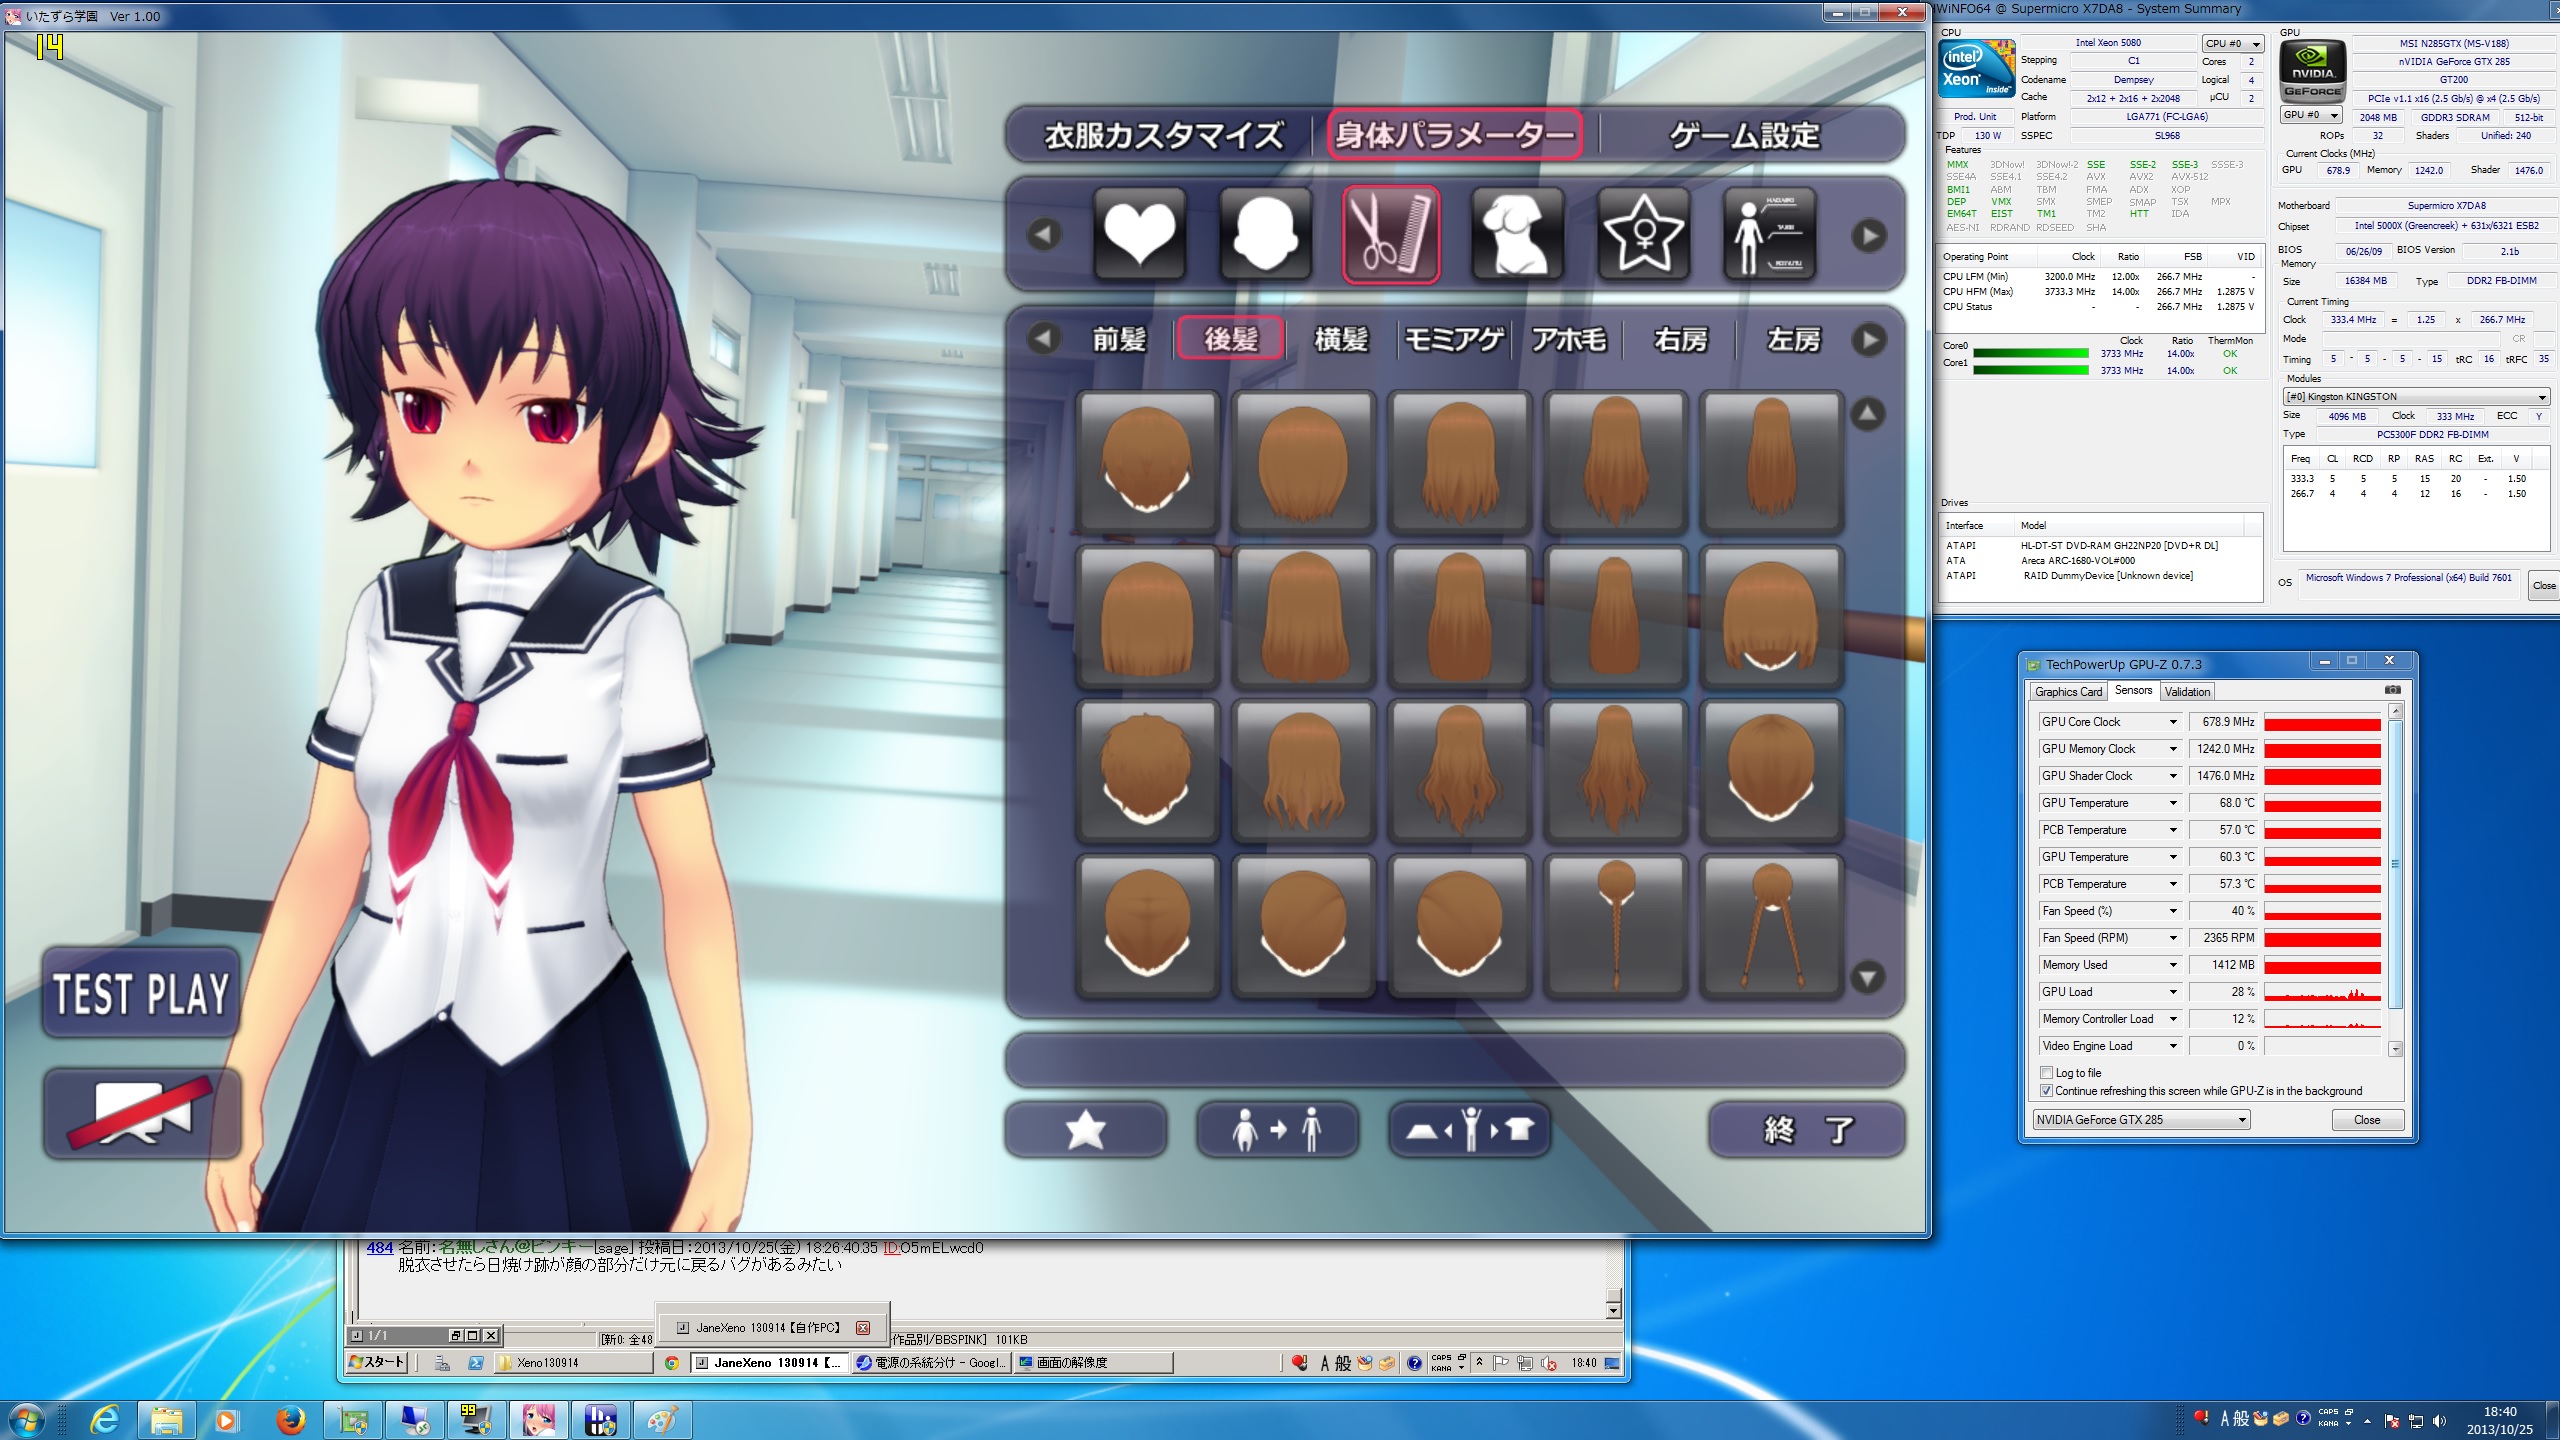Choose the twin braids hairstyle thumbnail
This screenshot has height=1440, width=2560.
point(1770,927)
